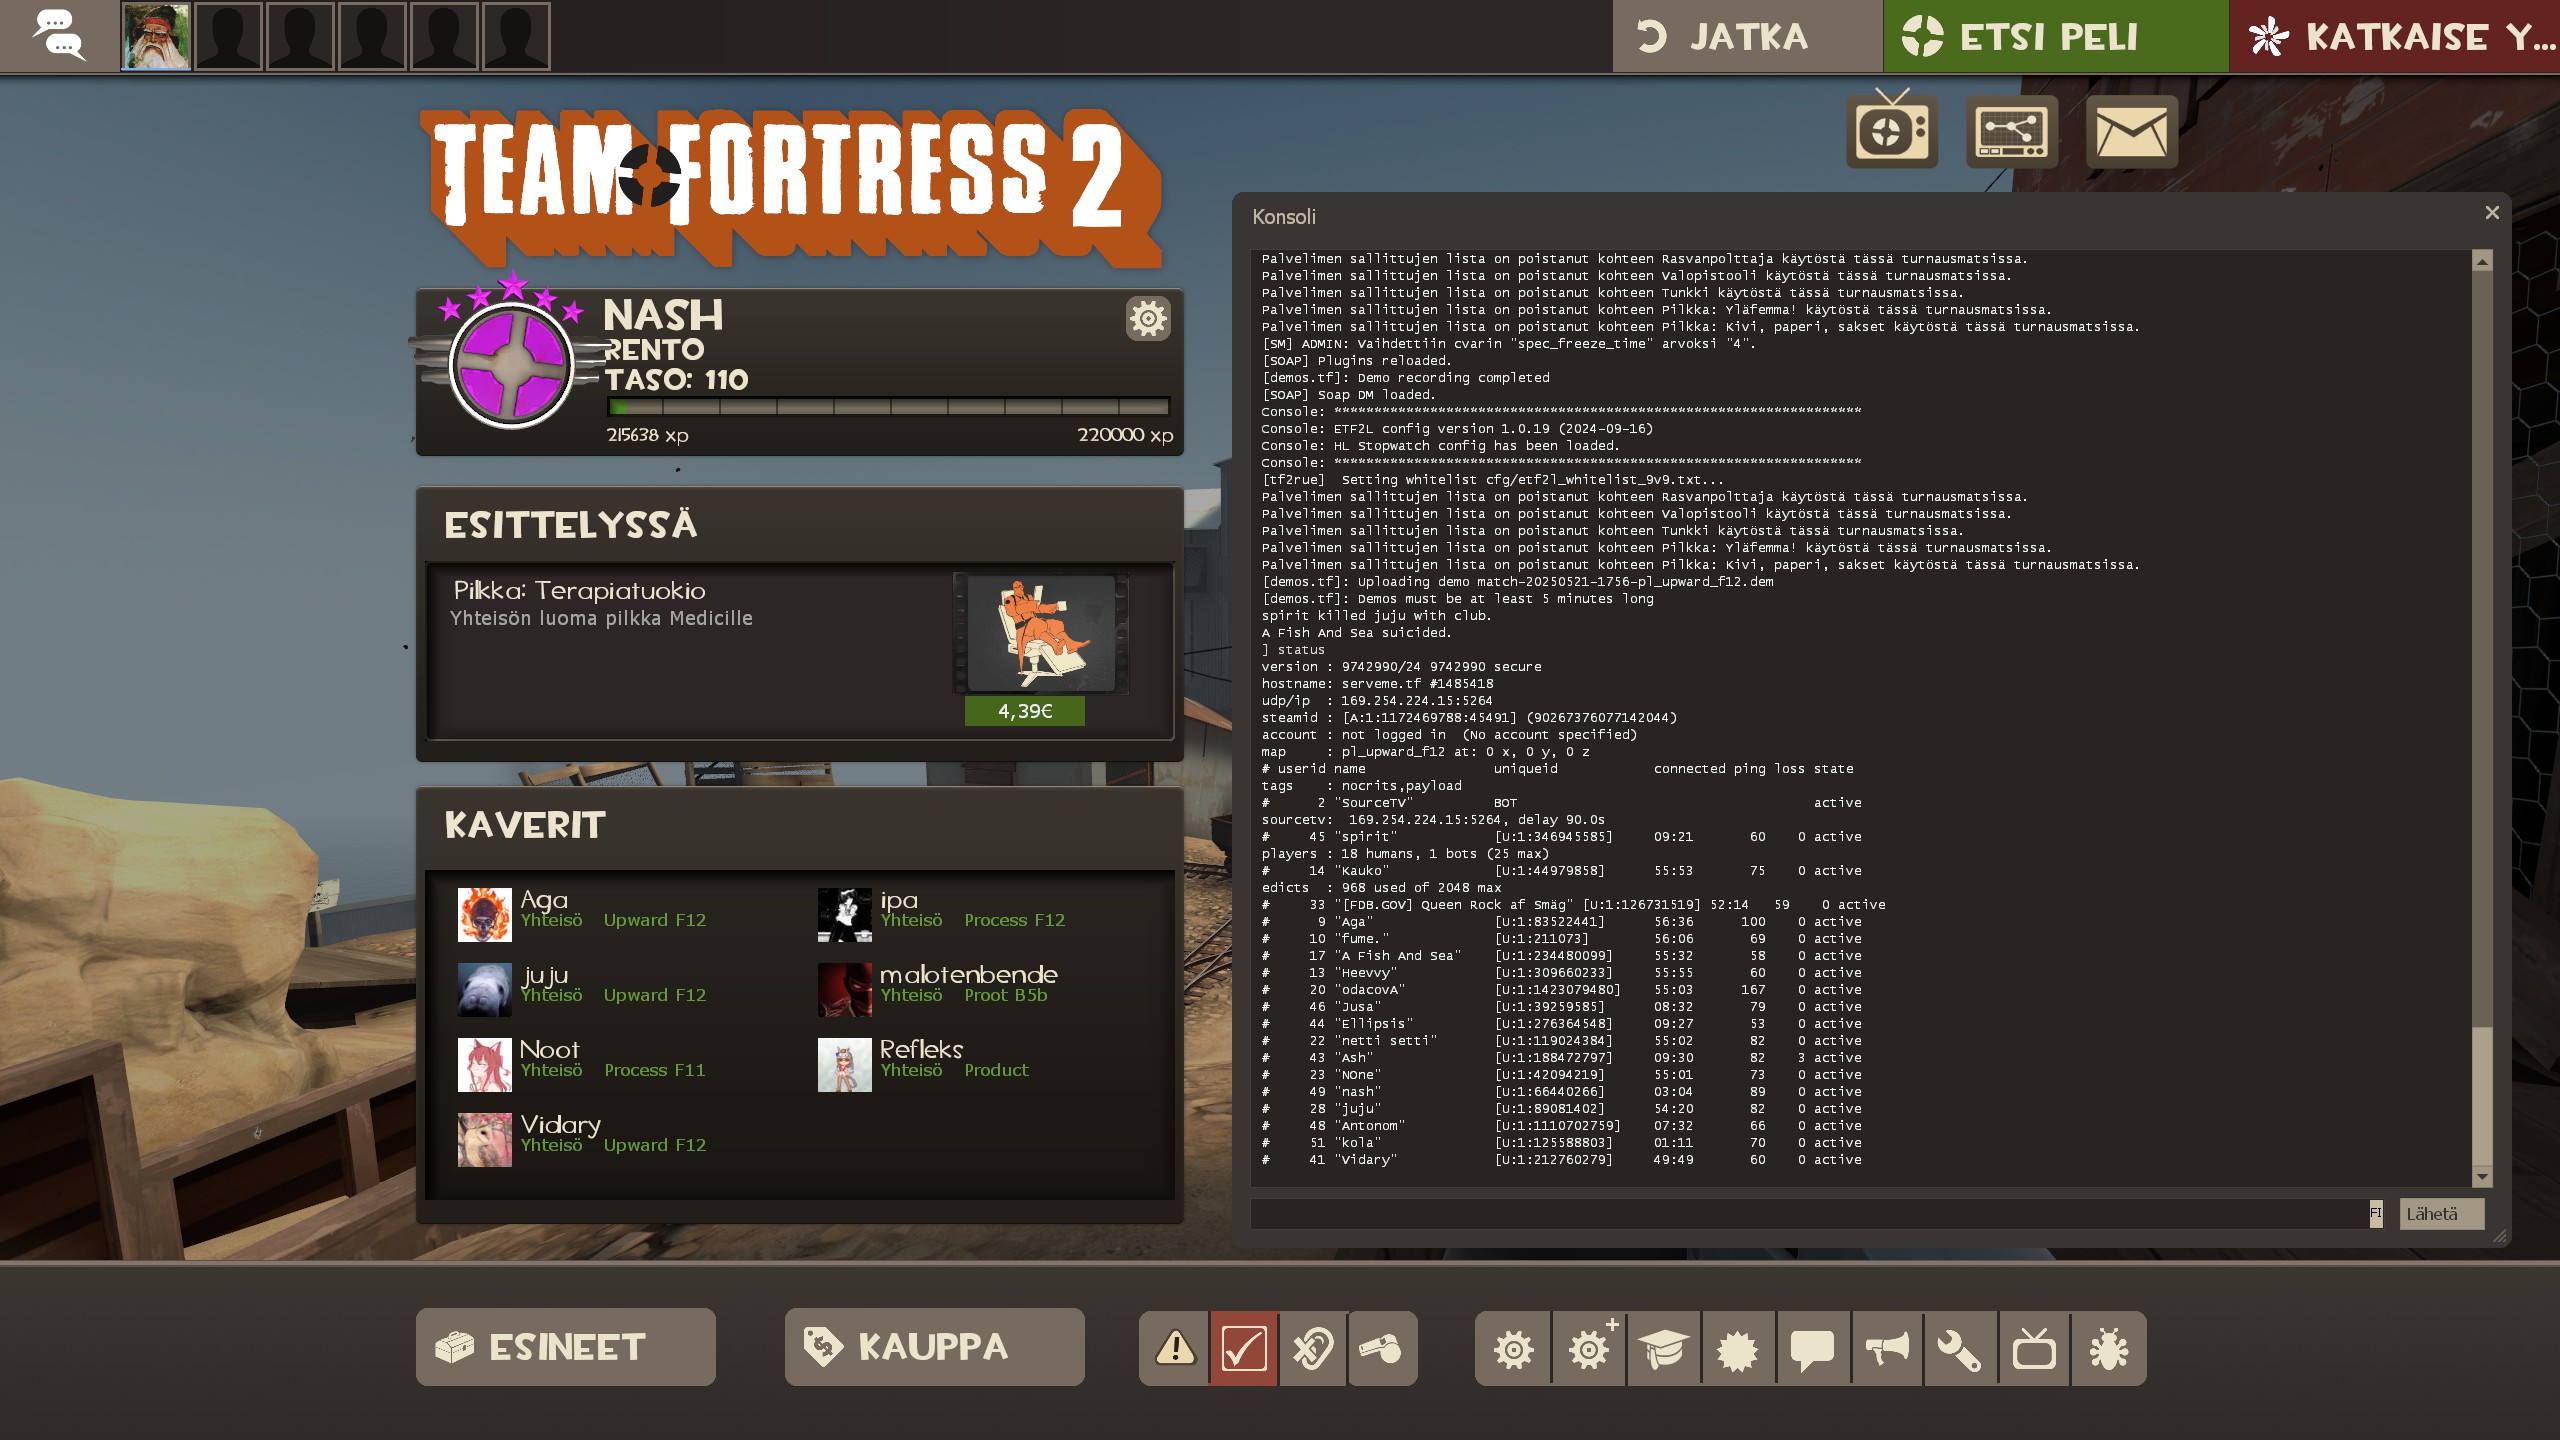Open the featured Terapiatuokio taunt thumbnail
This screenshot has width=2560, height=1440.
click(1041, 634)
